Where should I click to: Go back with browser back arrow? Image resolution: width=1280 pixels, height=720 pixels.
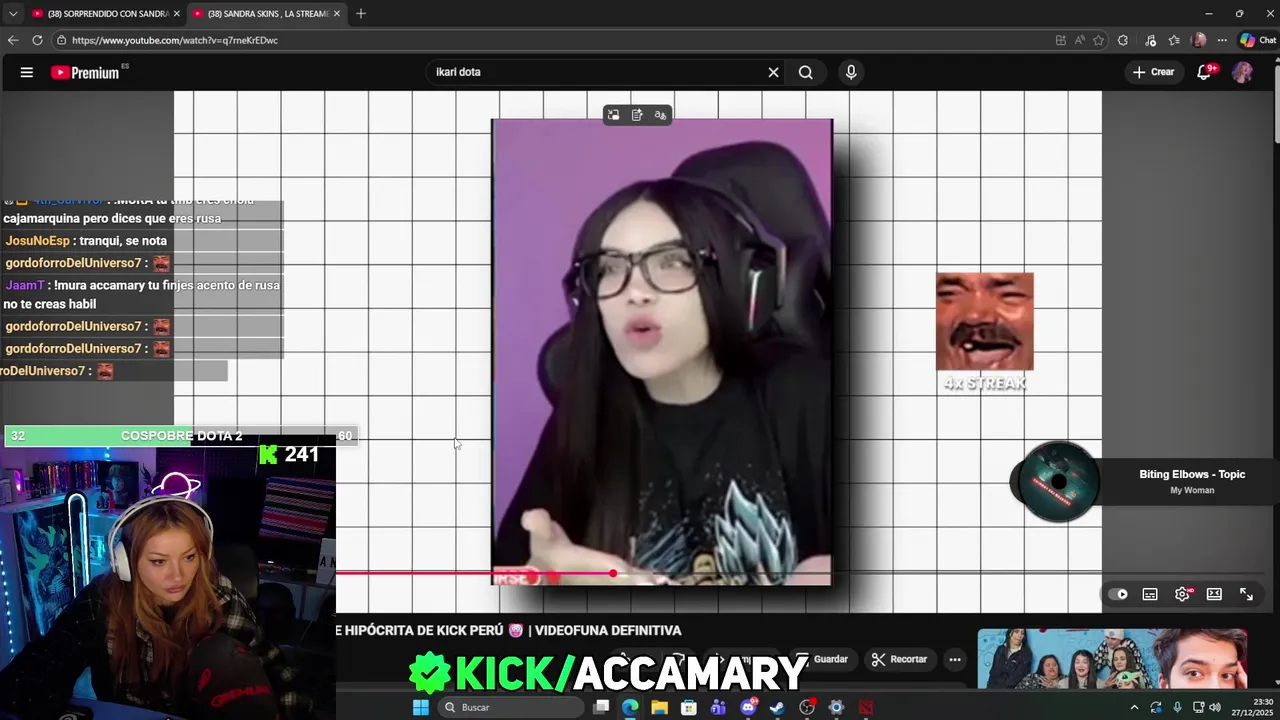(13, 40)
